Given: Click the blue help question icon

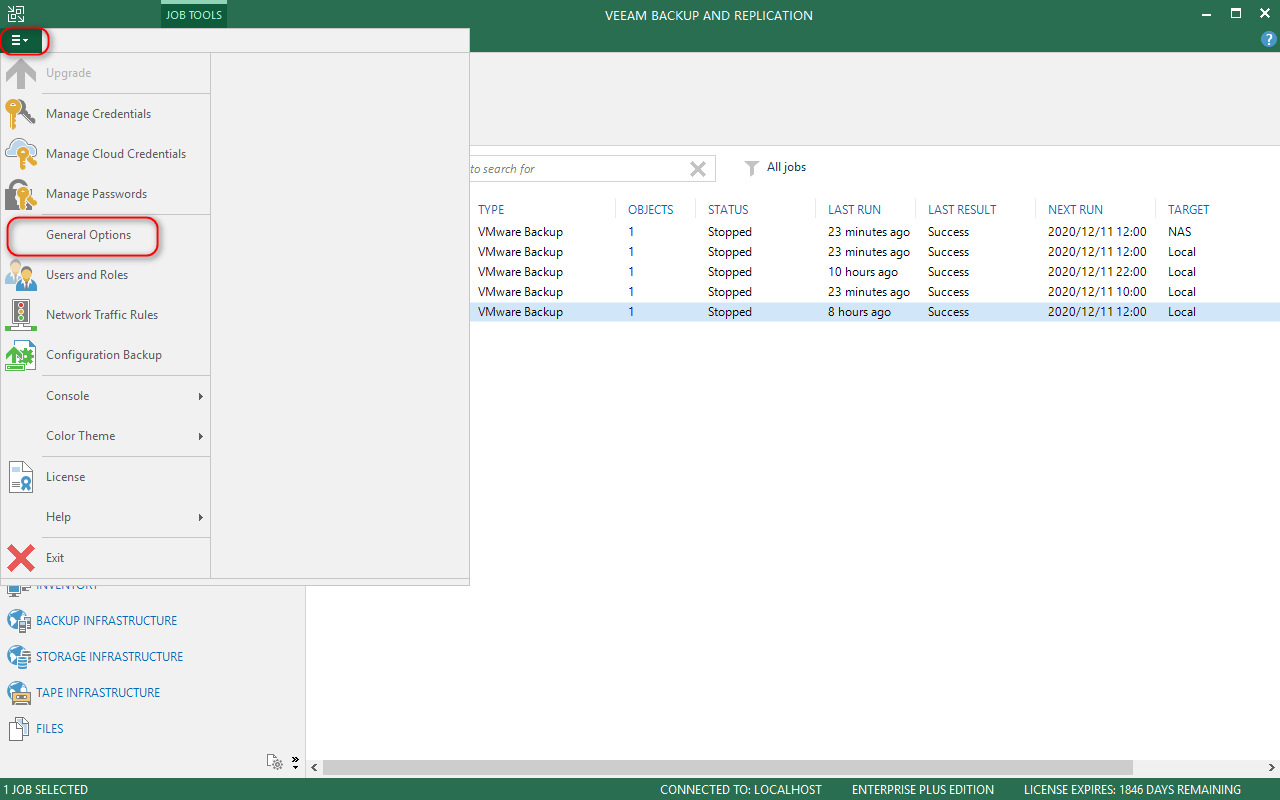Looking at the screenshot, I should click(1269, 40).
